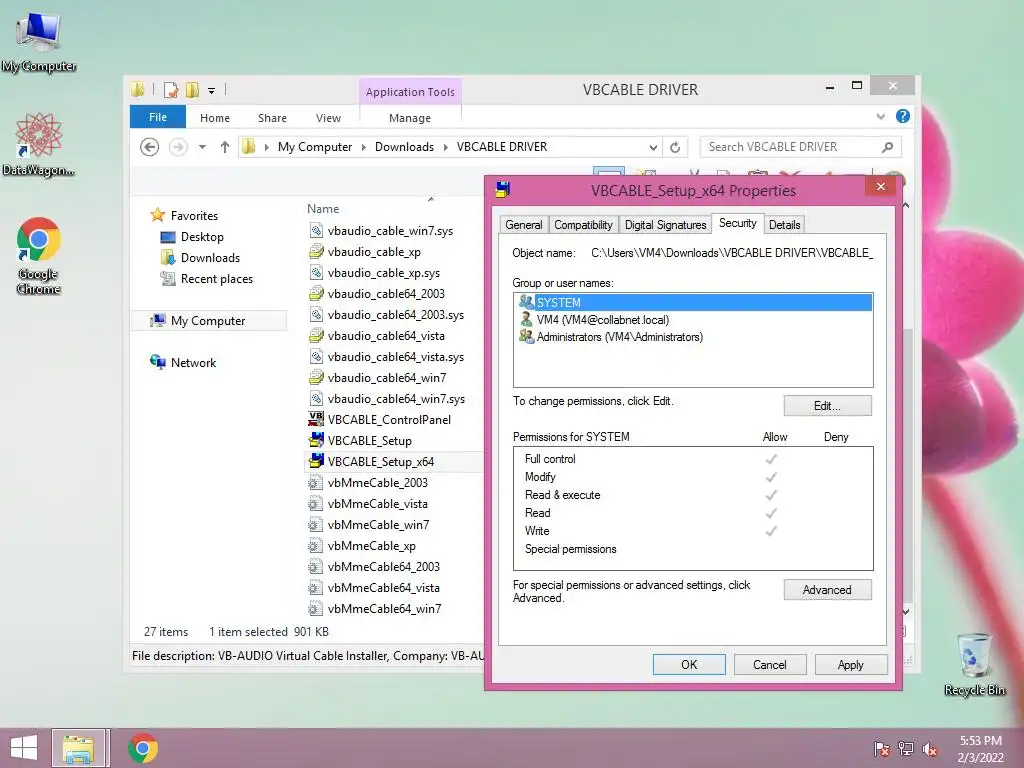Select the vbMmeCable64_win7 file

point(374,609)
